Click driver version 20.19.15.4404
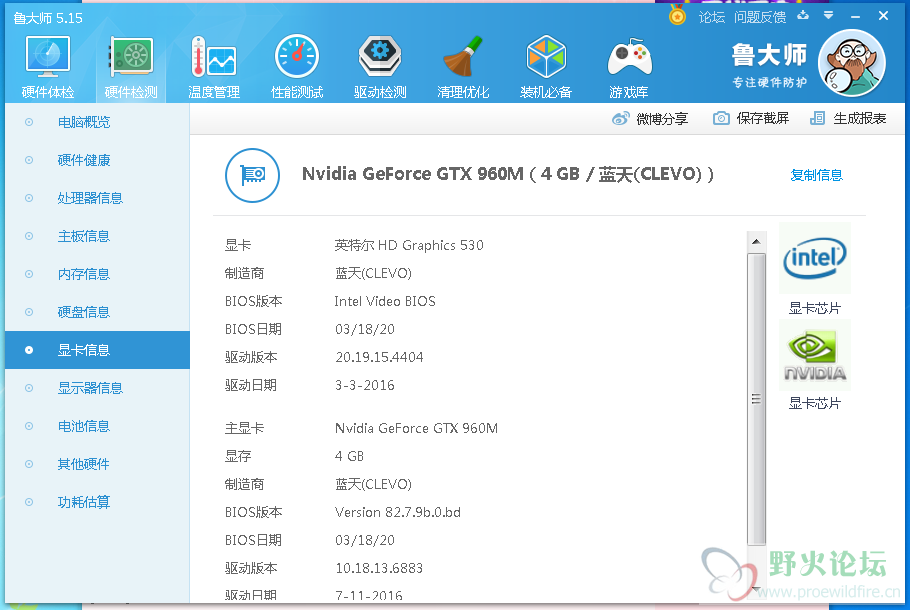The image size is (910, 610). coord(379,357)
